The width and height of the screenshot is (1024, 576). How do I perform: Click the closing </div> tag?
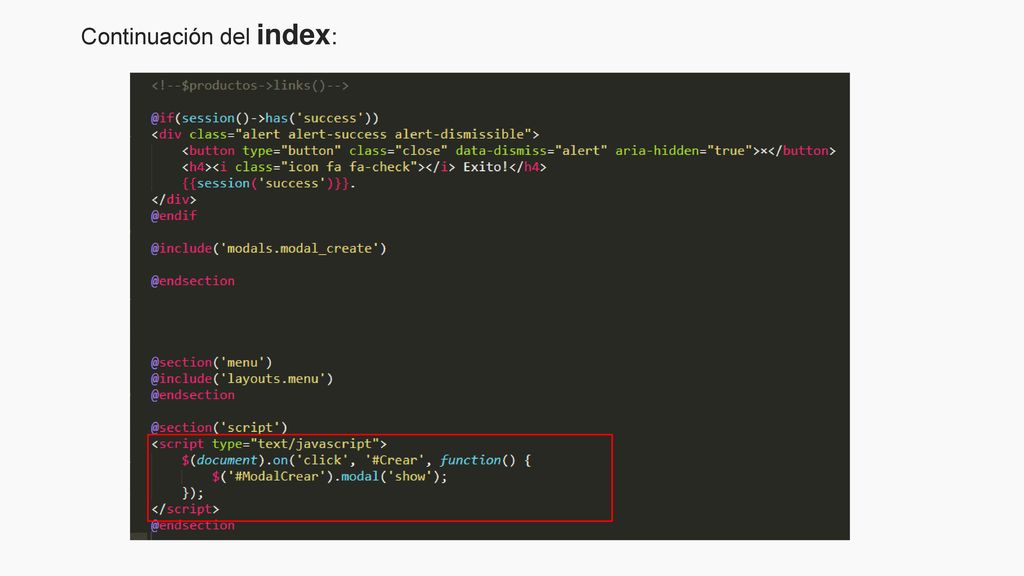174,200
